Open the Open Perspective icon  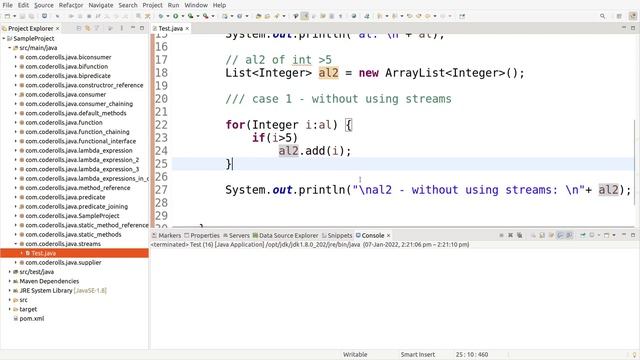619,16
